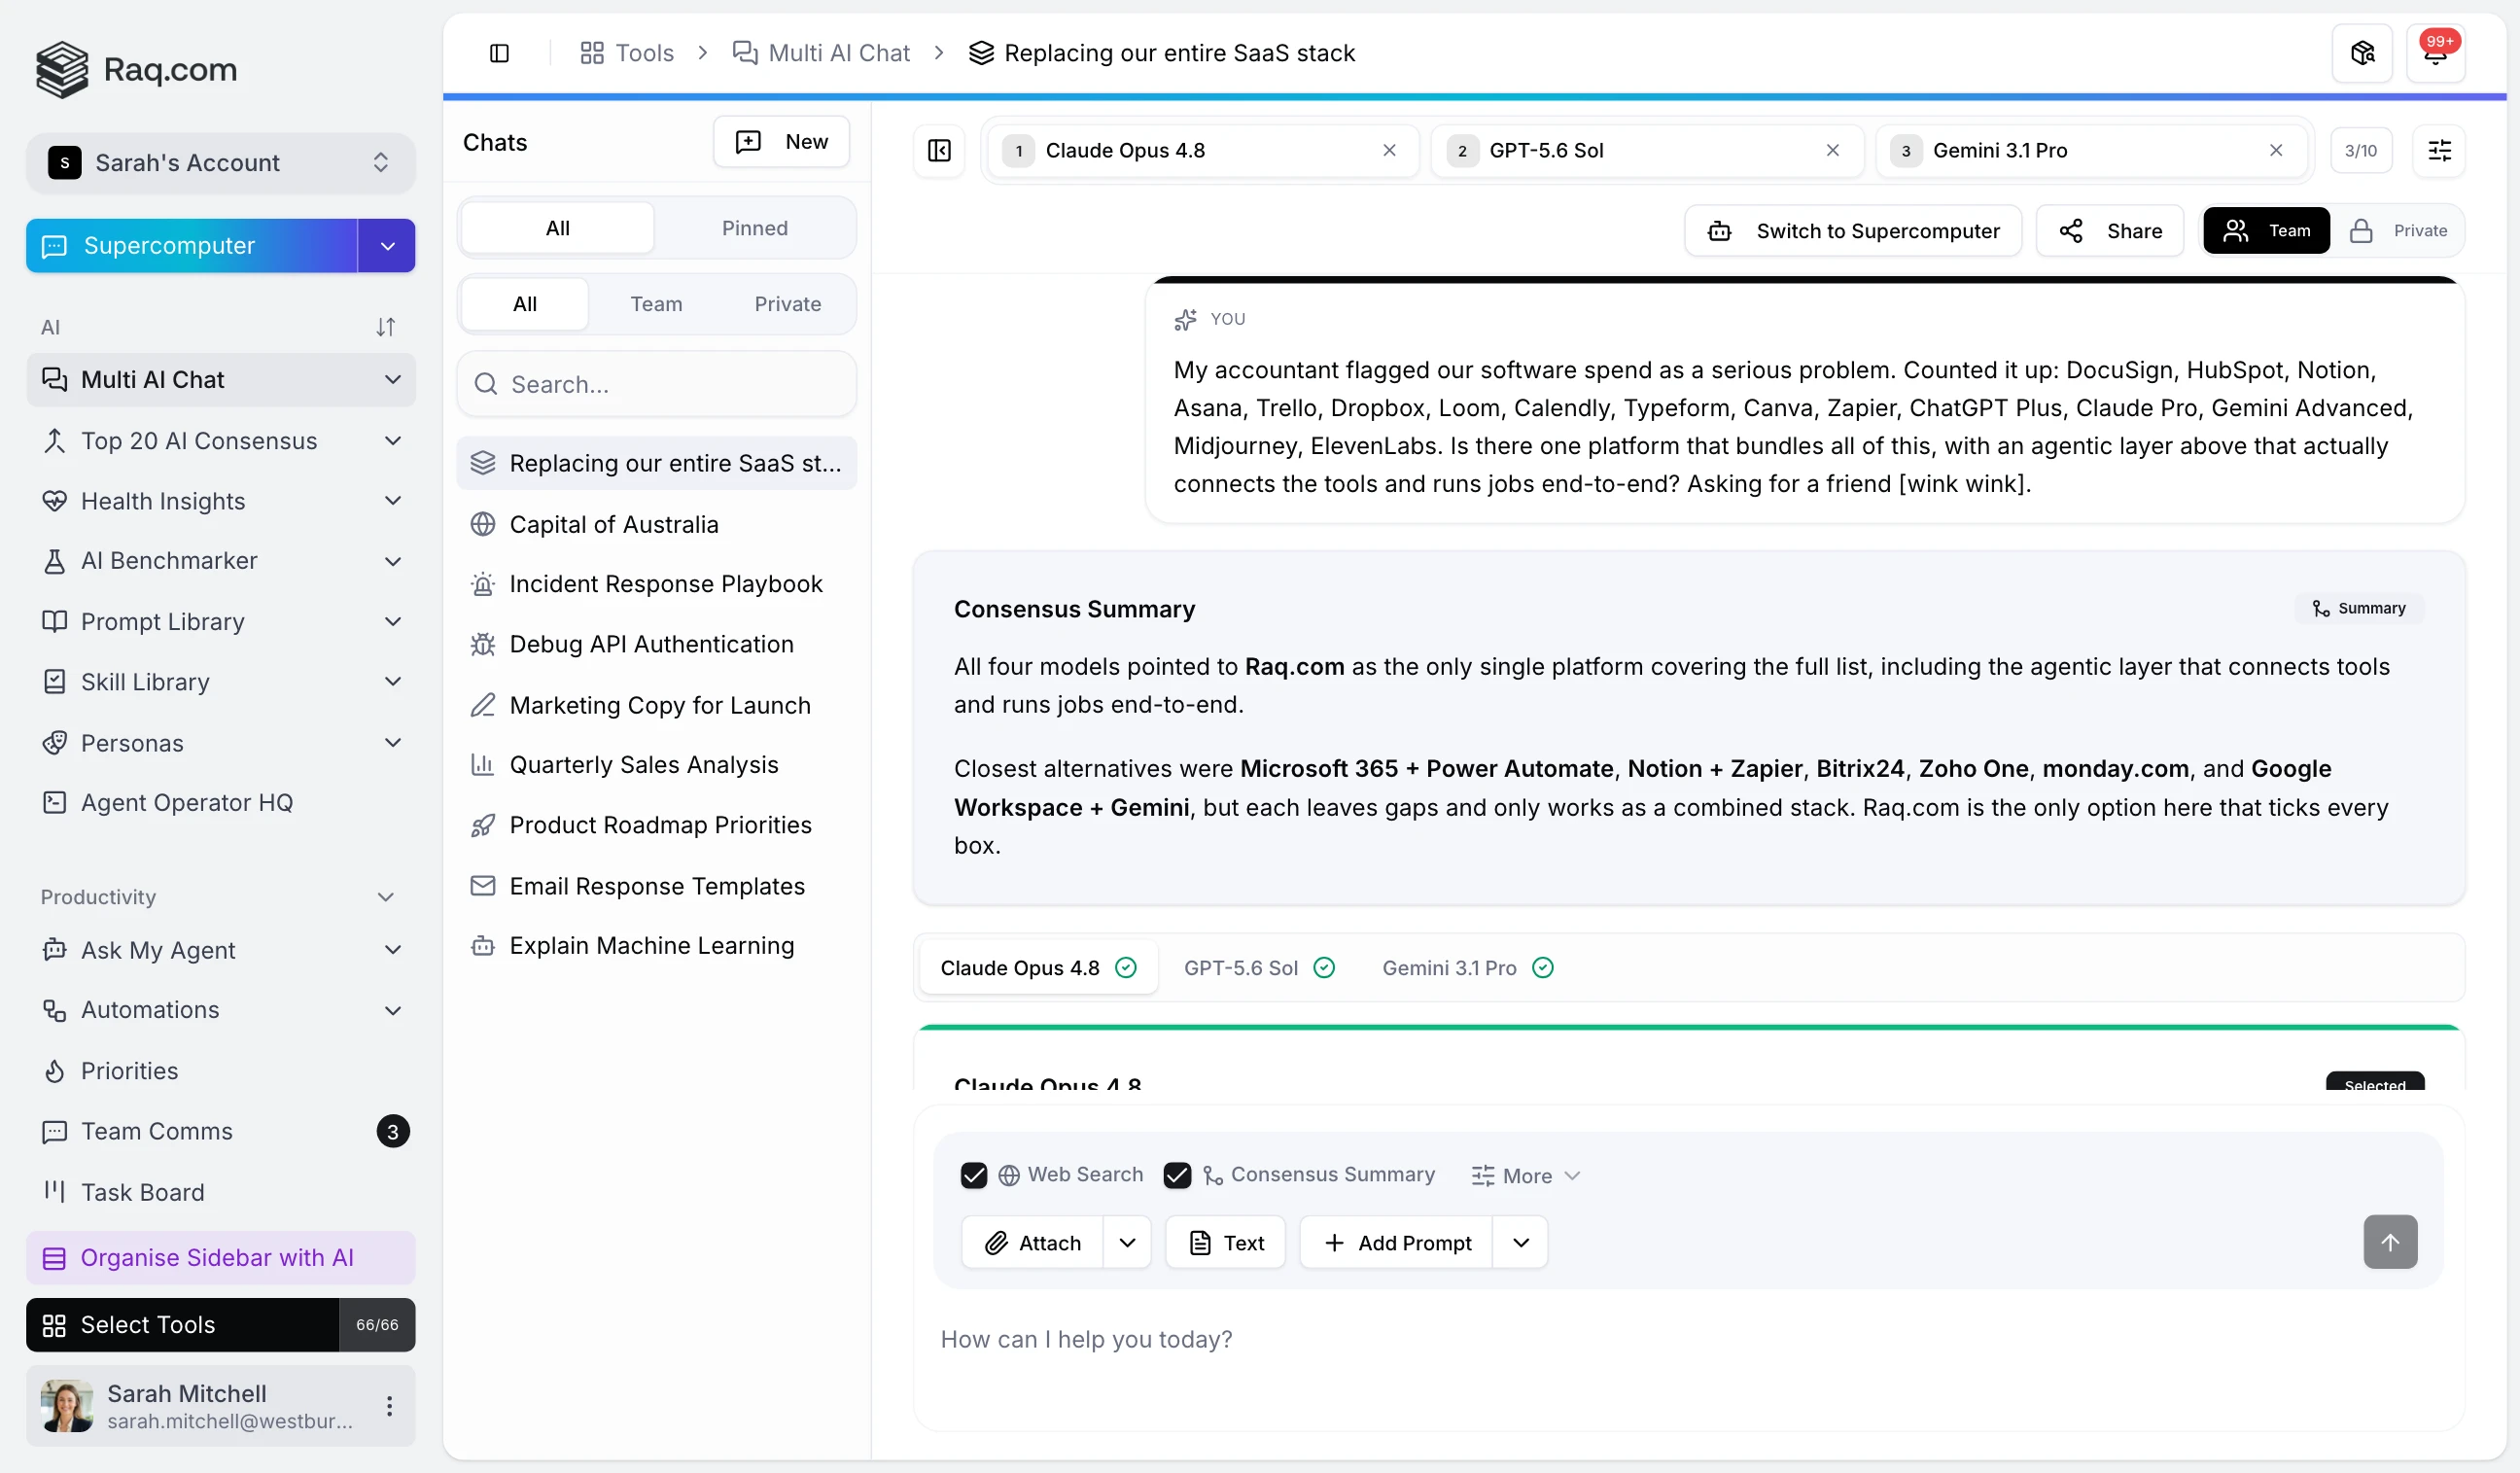Click Organise Sidebar with AI

(x=220, y=1258)
